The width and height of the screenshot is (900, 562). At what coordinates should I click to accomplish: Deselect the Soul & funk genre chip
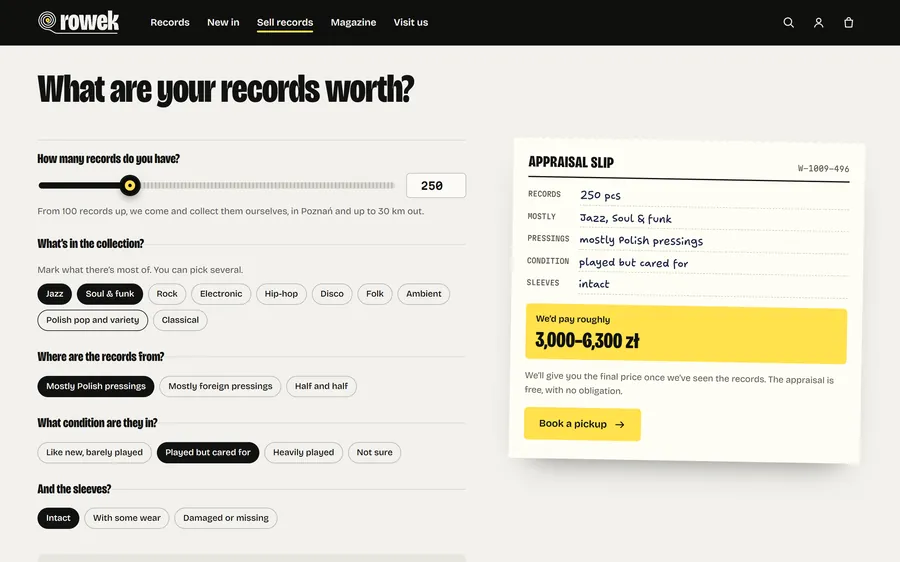click(110, 294)
